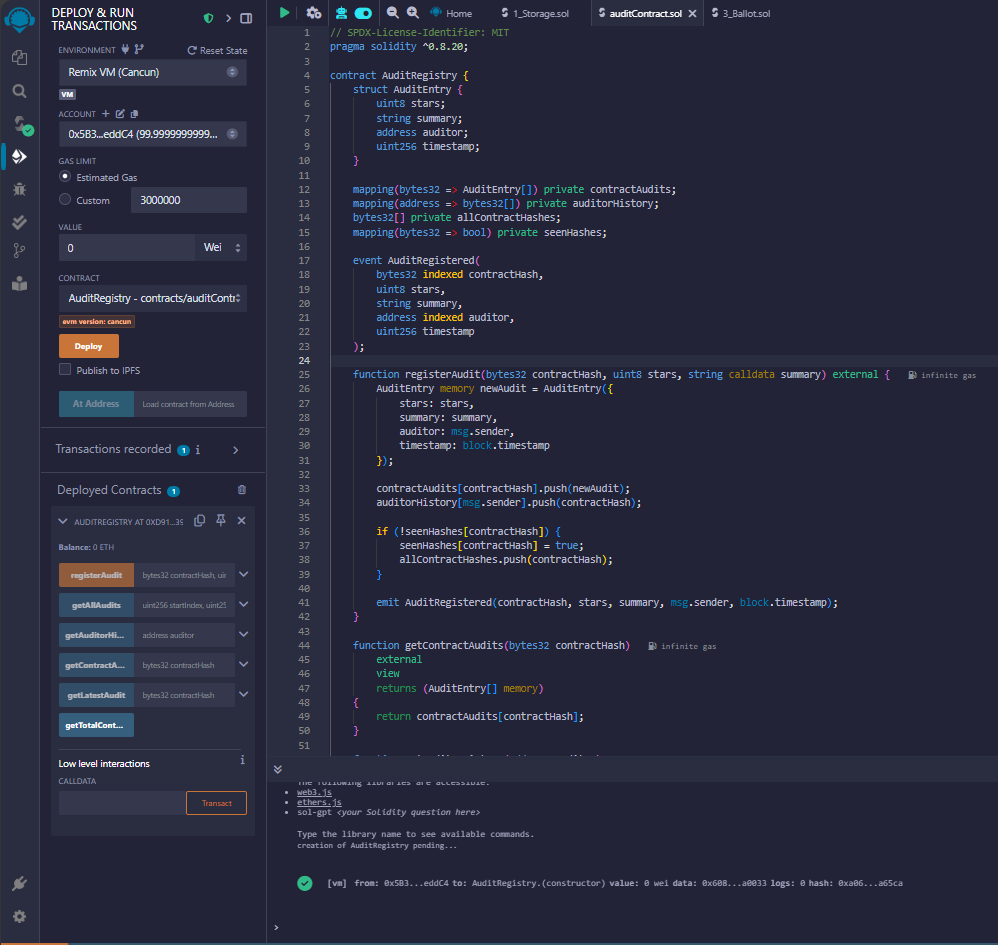Open the Remix VM (Cancun) environment dropdown

pos(152,72)
